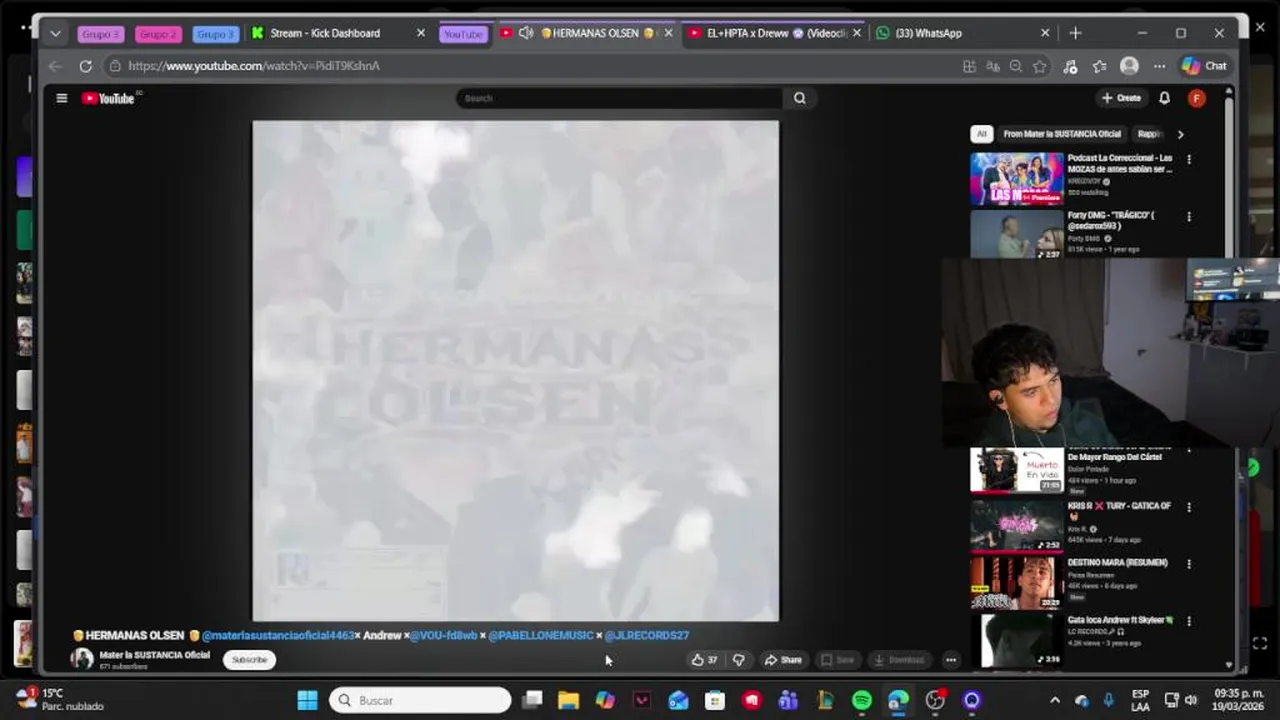The image size is (1280, 720).
Task: Close the Stream - Kick Dashboard tab
Action: click(x=420, y=33)
